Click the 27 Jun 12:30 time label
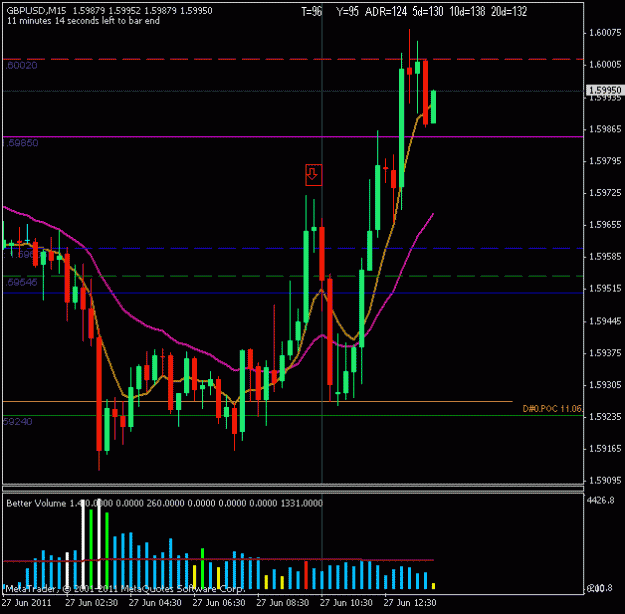Image resolution: width=625 pixels, height=614 pixels. click(410, 602)
